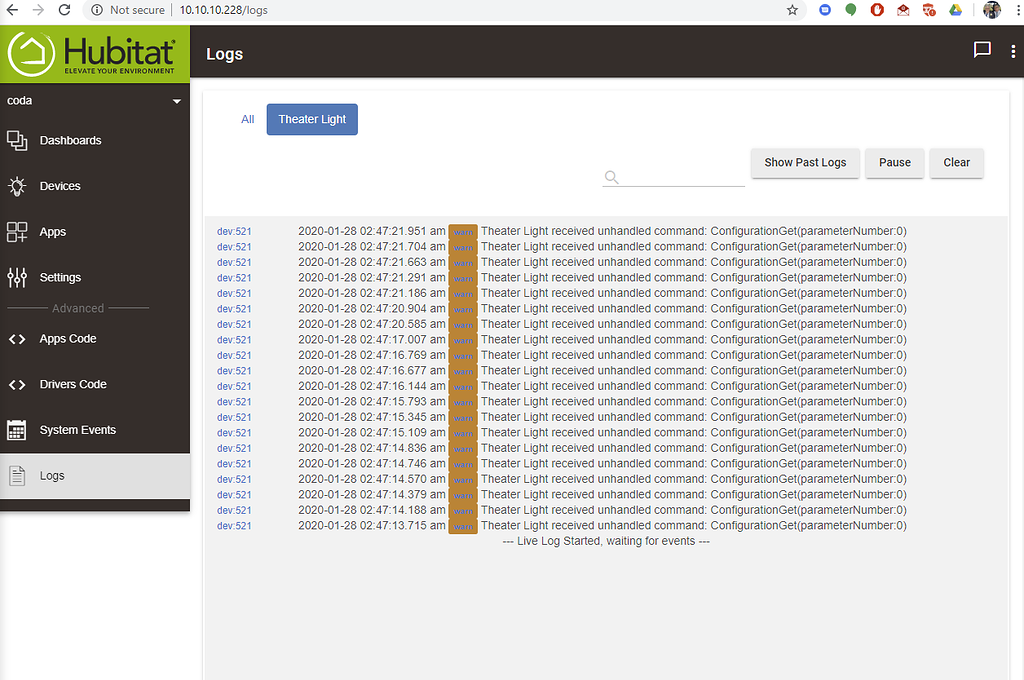Open the dev:521 device link
The width and height of the screenshot is (1024, 680).
[x=233, y=231]
